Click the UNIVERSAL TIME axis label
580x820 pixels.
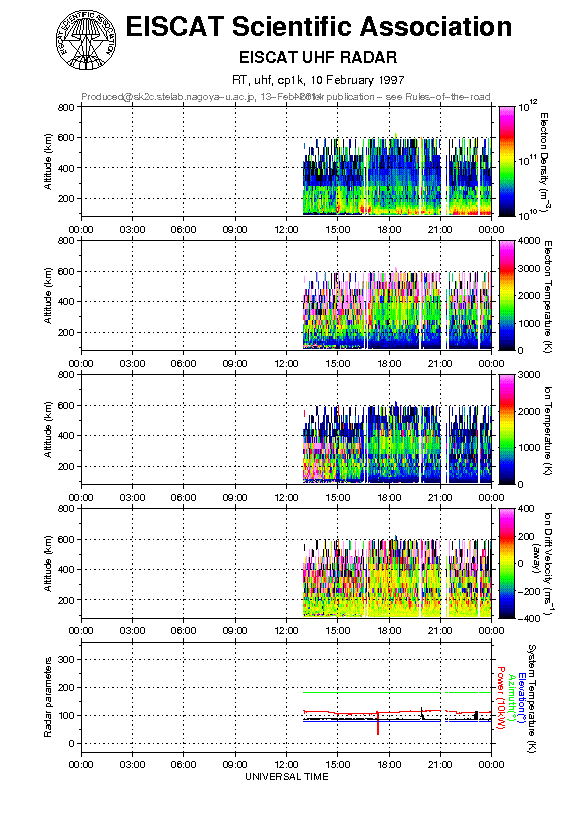coord(287,777)
